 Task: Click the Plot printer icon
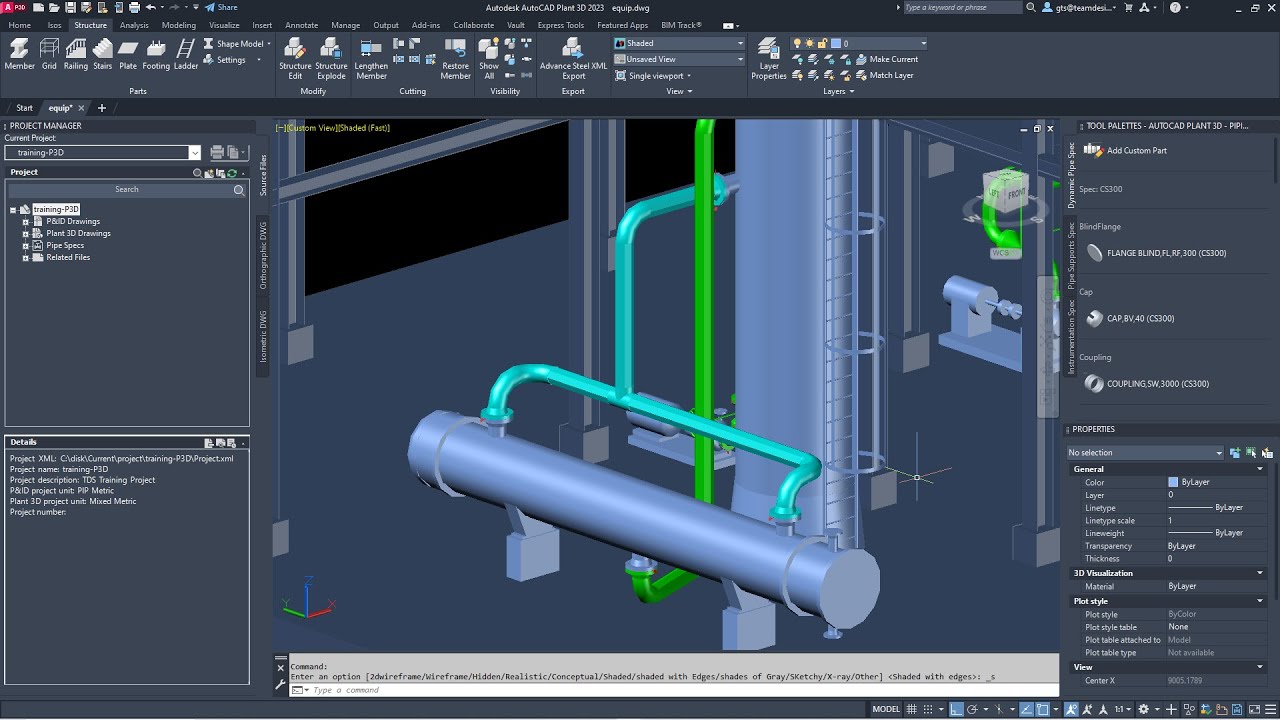click(134, 7)
